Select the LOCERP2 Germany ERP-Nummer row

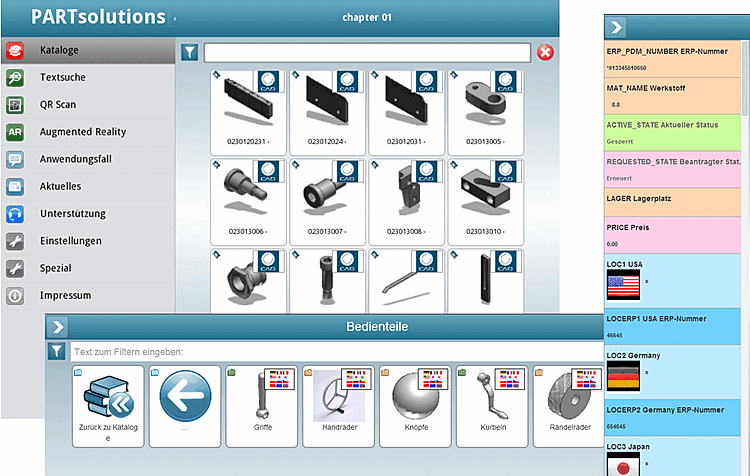673,418
